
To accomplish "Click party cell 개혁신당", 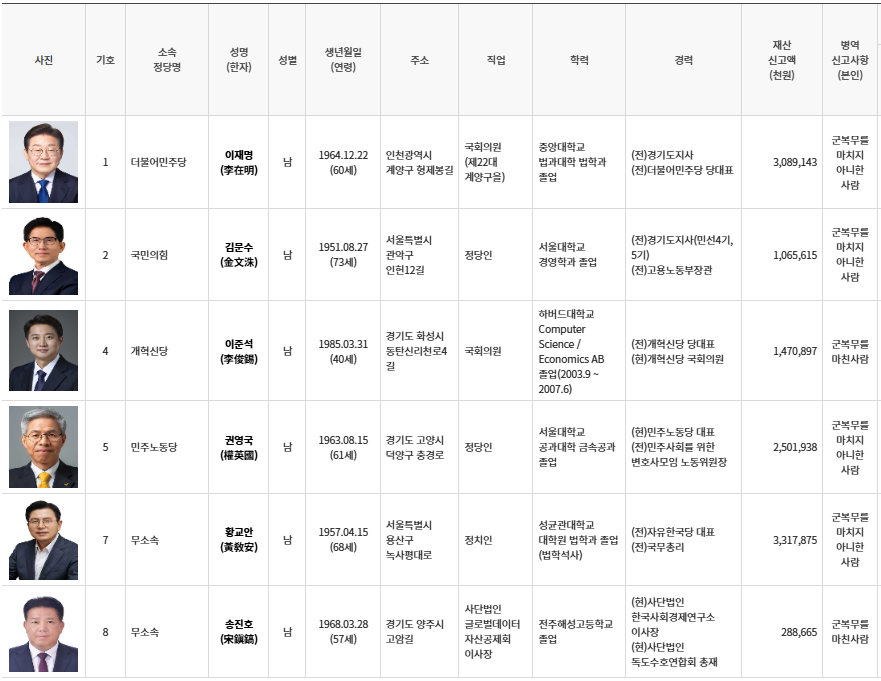I will [149, 351].
